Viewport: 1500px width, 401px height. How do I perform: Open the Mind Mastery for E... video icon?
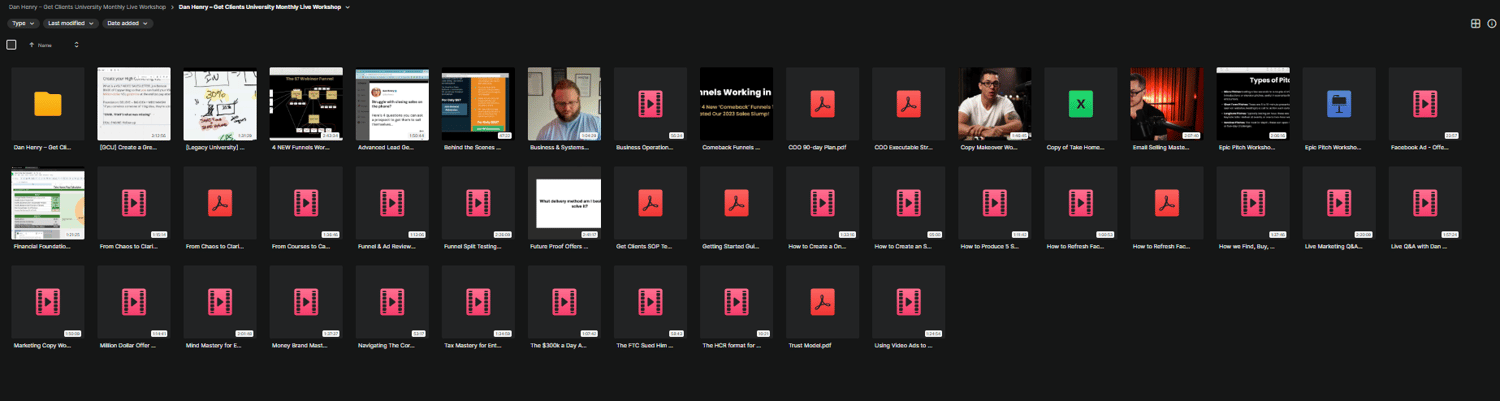[220, 301]
